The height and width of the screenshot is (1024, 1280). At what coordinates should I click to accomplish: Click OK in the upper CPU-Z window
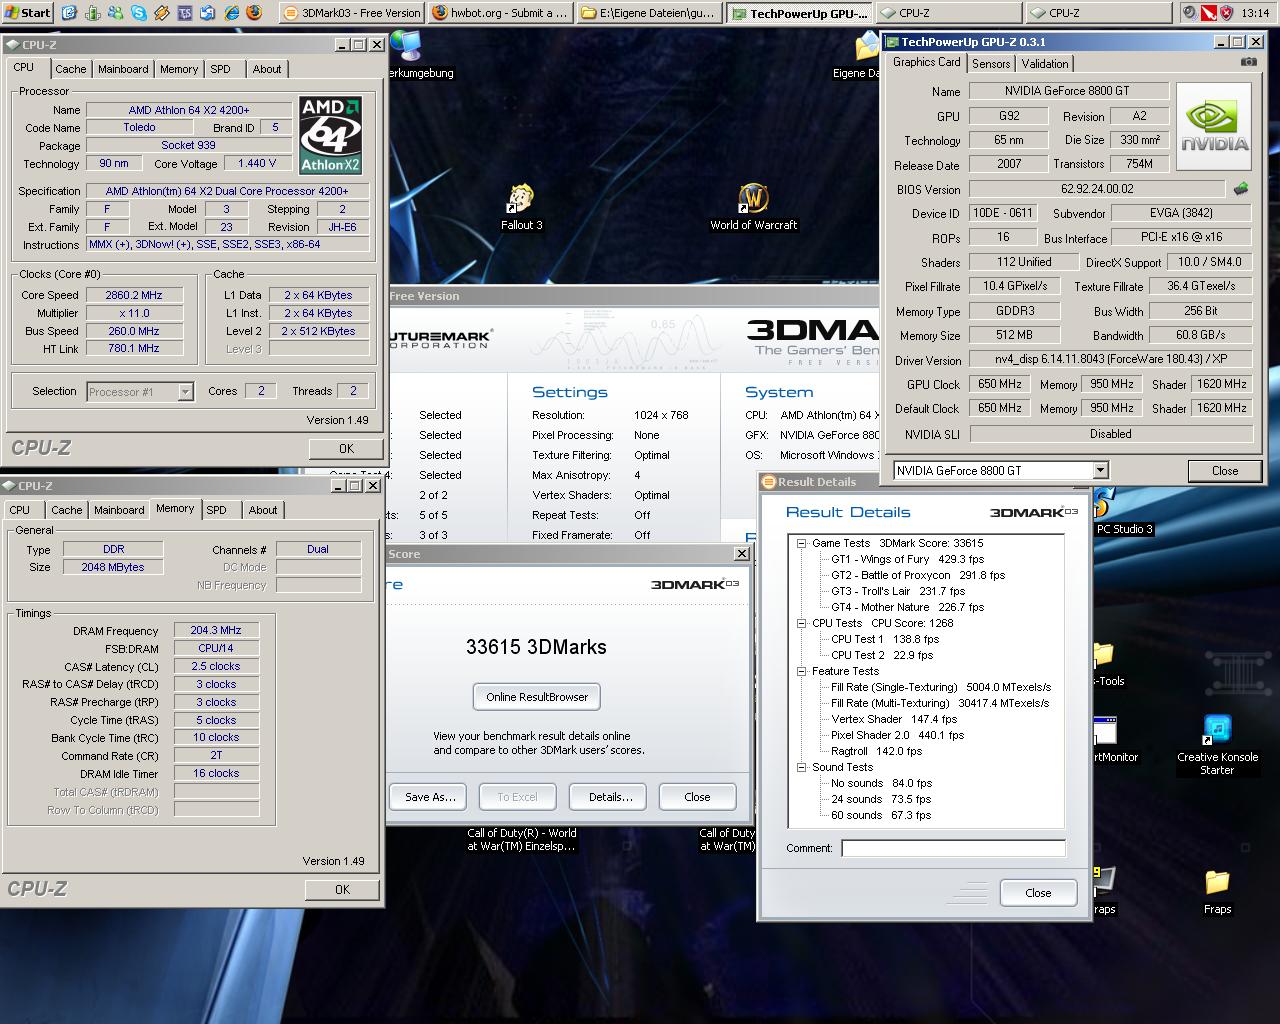tap(346, 449)
